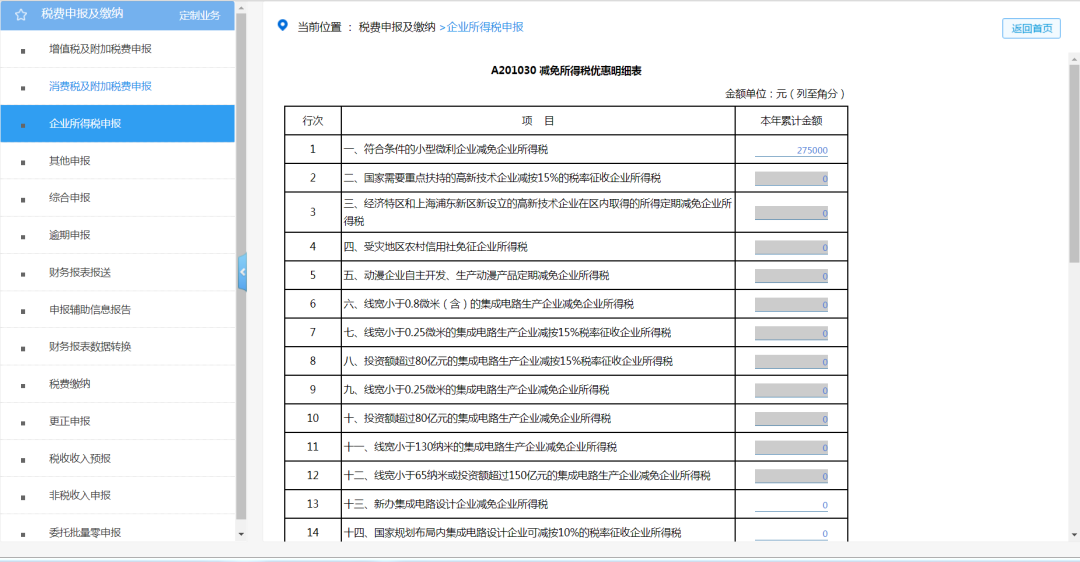Click the row 1 amount field showing 275000
Screen dimensions: 1080x562
(791, 150)
